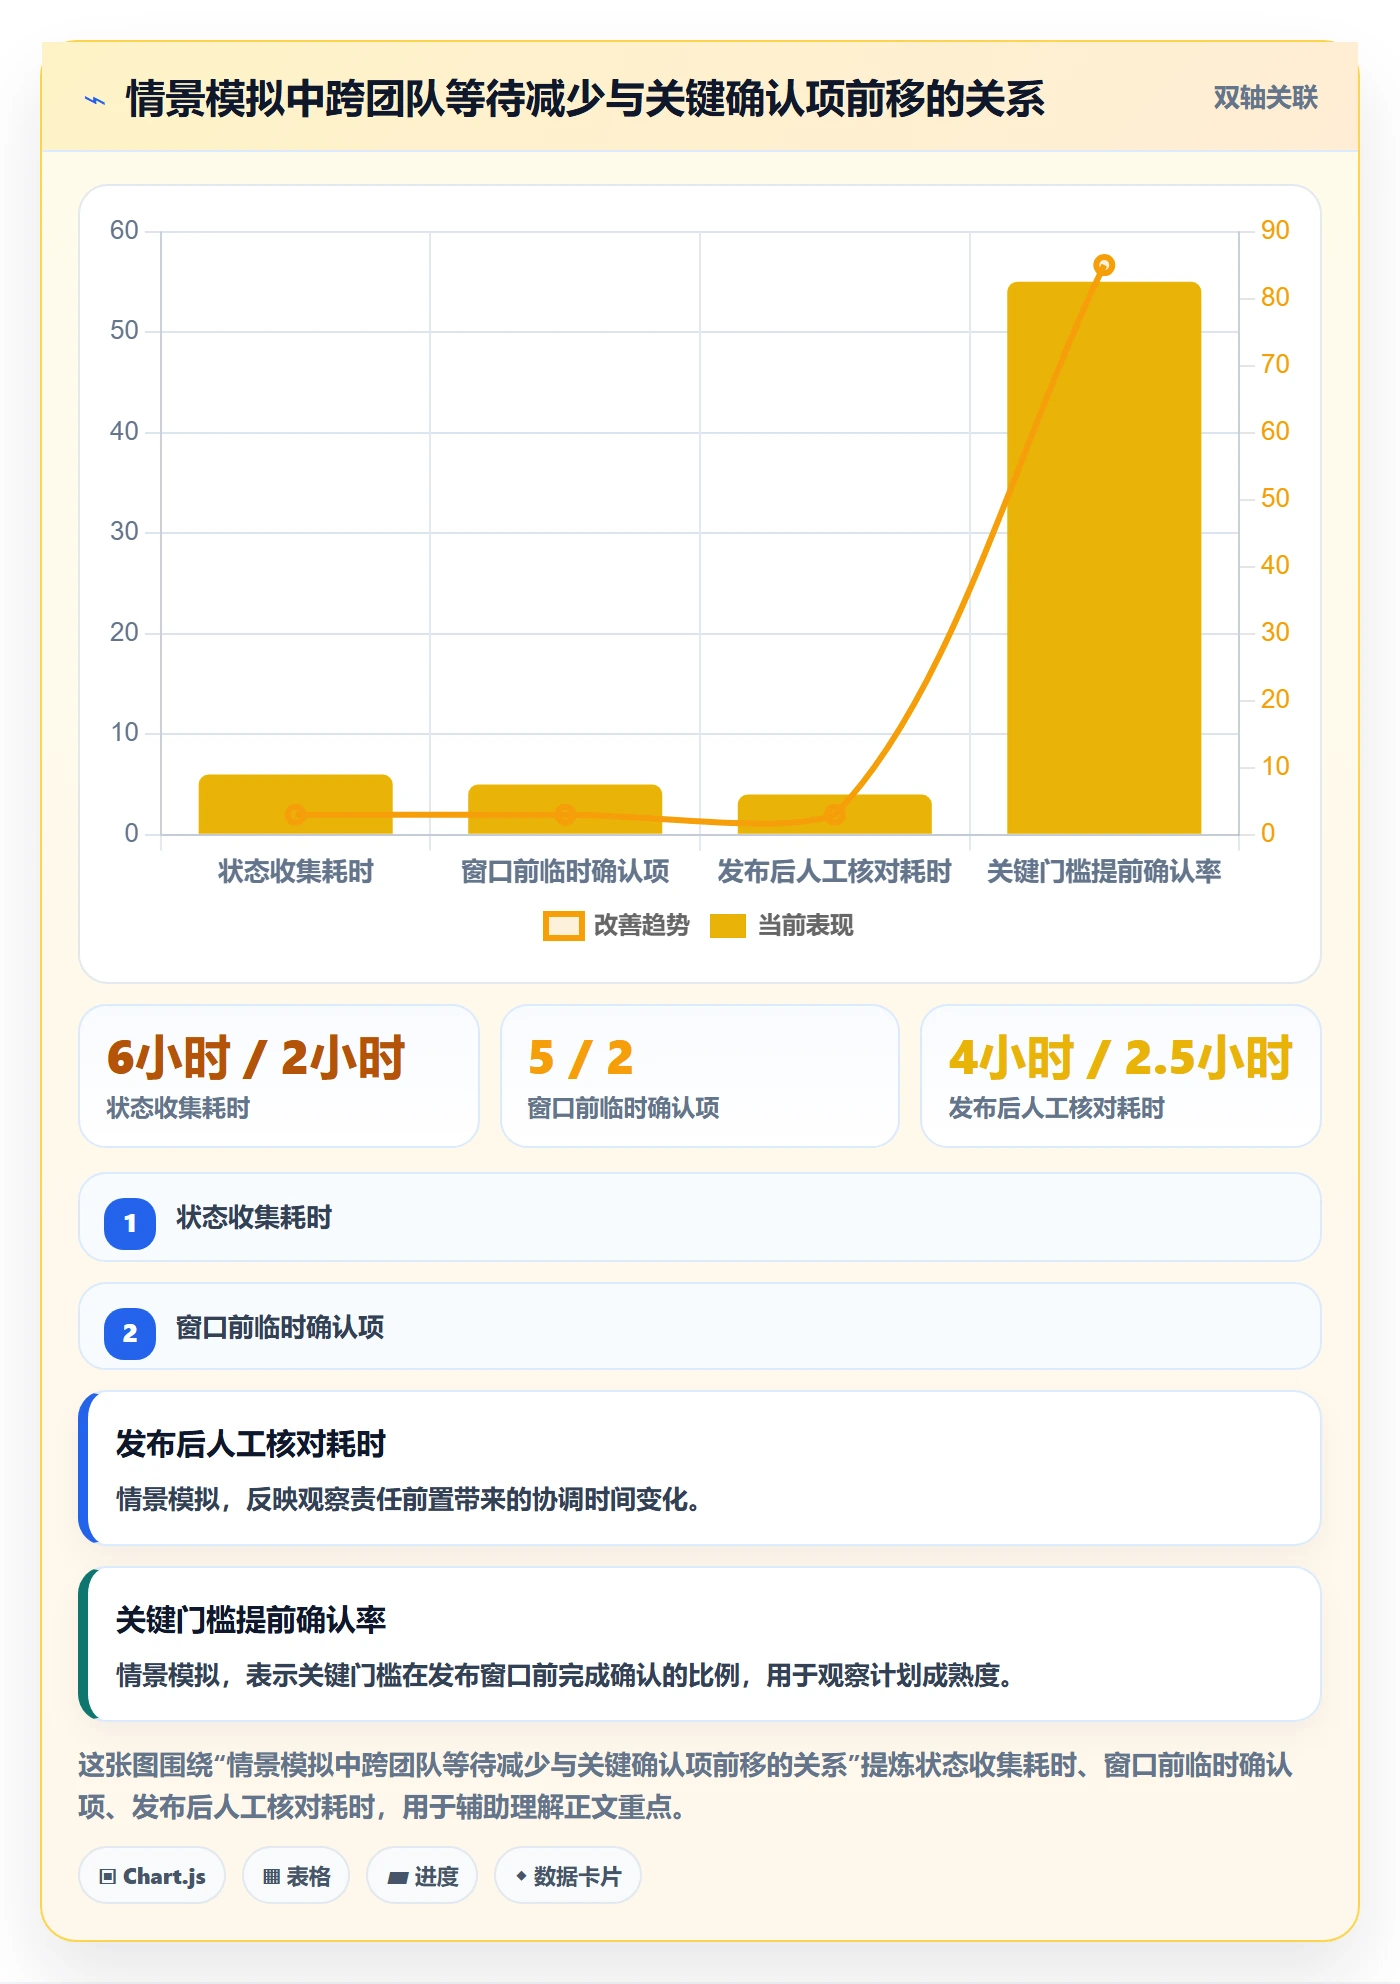Click the bar icon in the 进度 tag
Image resolution: width=1400 pixels, height=1984 pixels.
(x=397, y=1878)
